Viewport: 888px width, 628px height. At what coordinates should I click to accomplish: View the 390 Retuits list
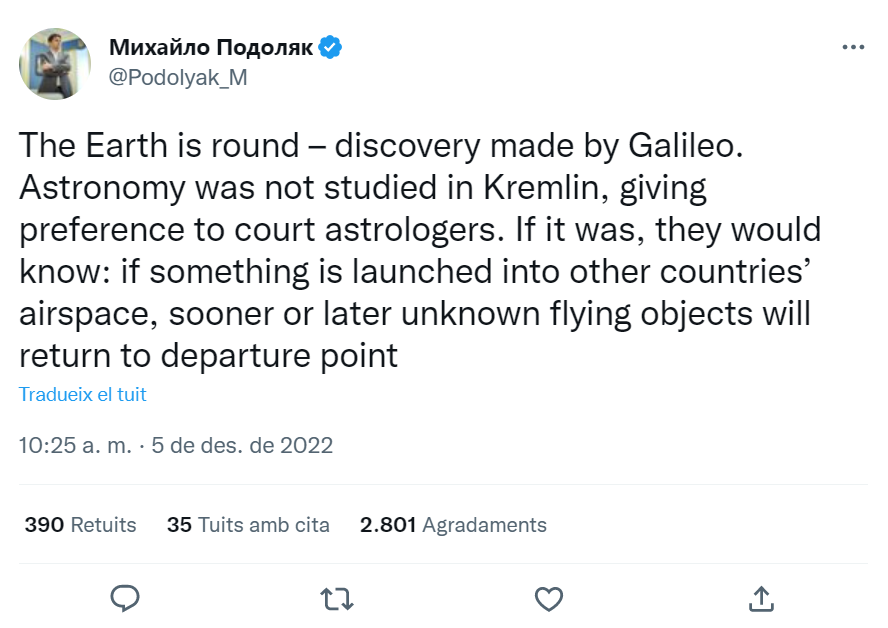80,524
